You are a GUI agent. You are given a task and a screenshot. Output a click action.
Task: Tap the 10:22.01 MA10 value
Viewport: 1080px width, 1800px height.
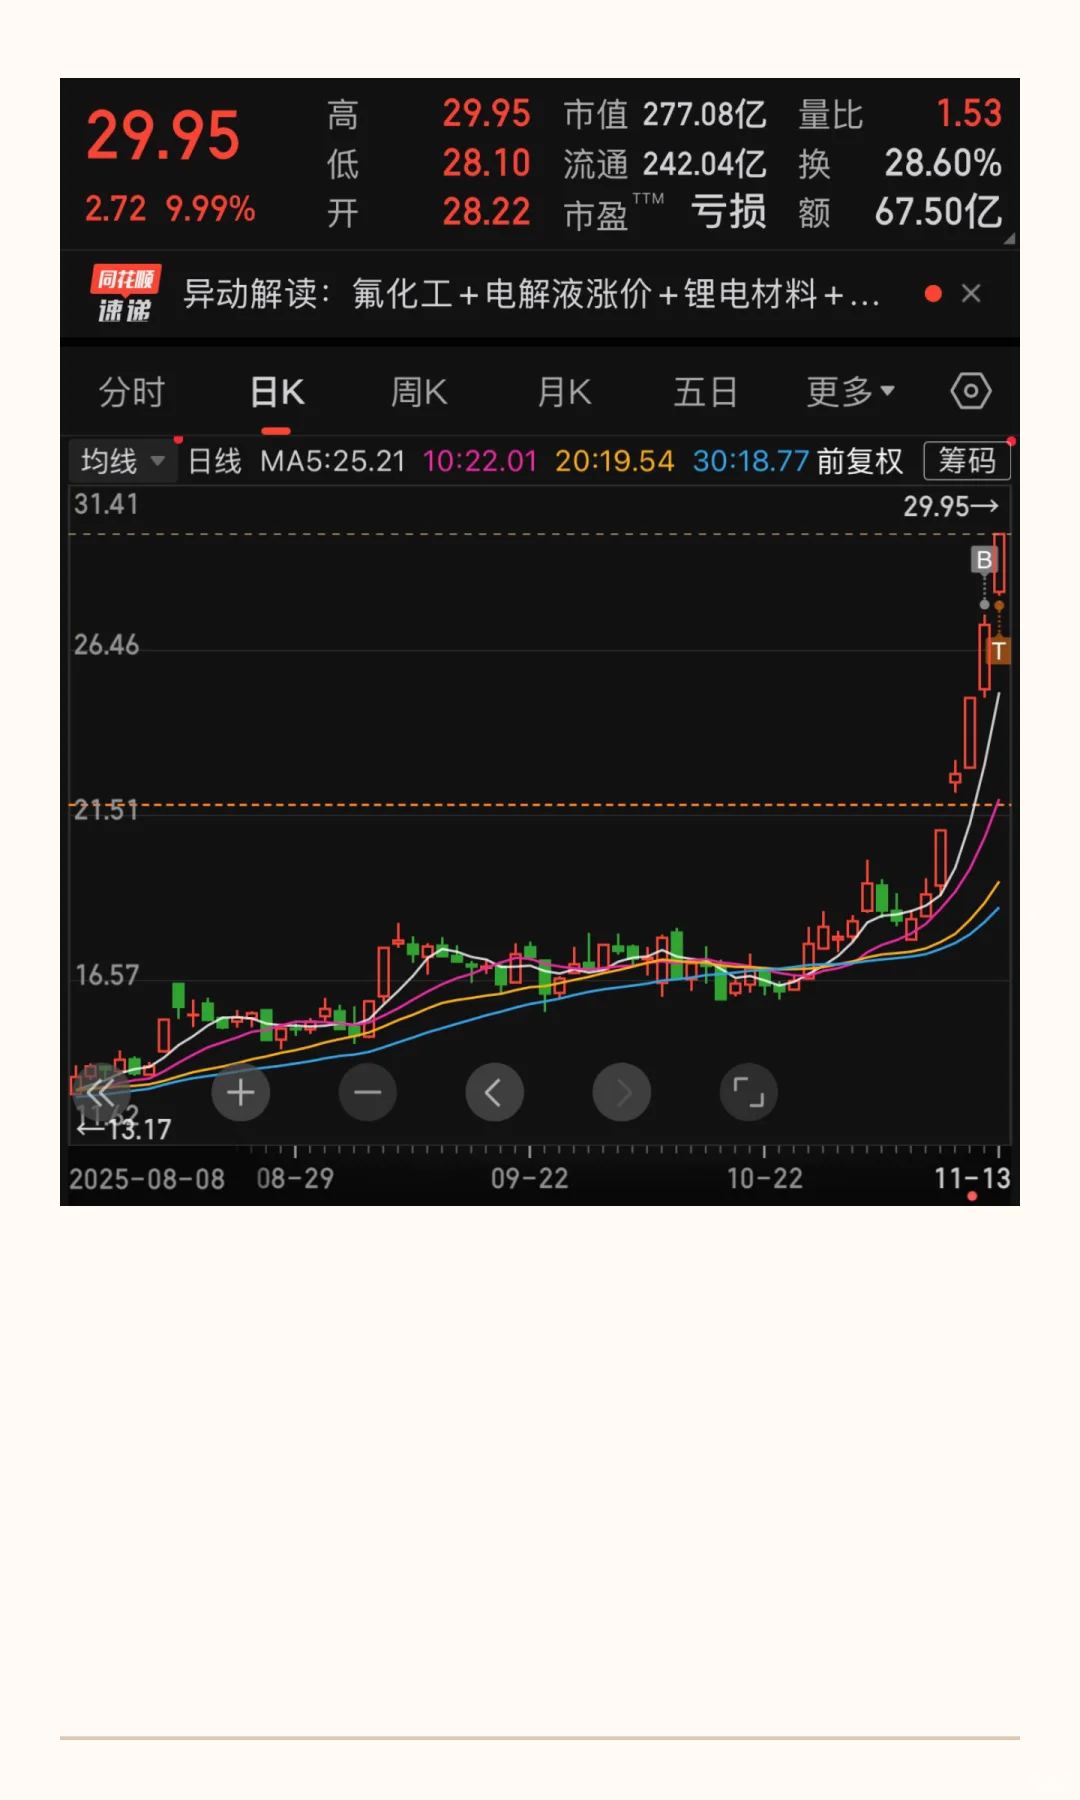[x=480, y=461]
